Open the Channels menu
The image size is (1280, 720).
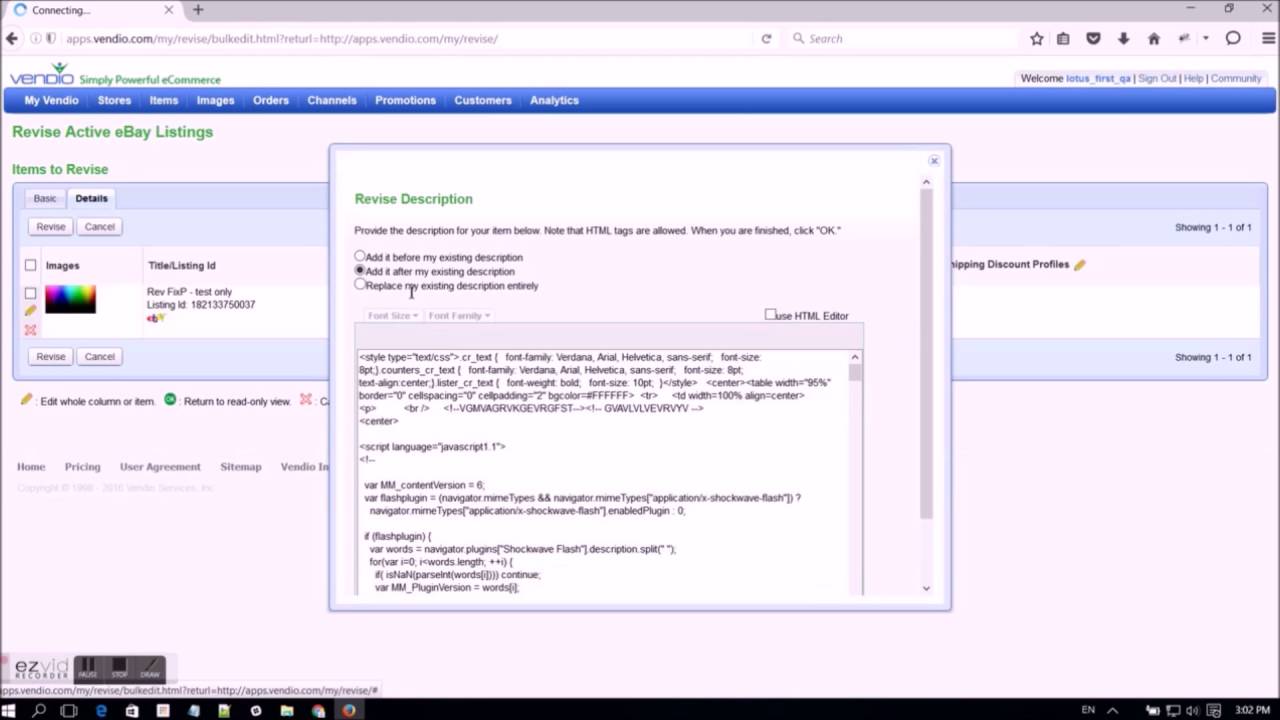click(332, 100)
